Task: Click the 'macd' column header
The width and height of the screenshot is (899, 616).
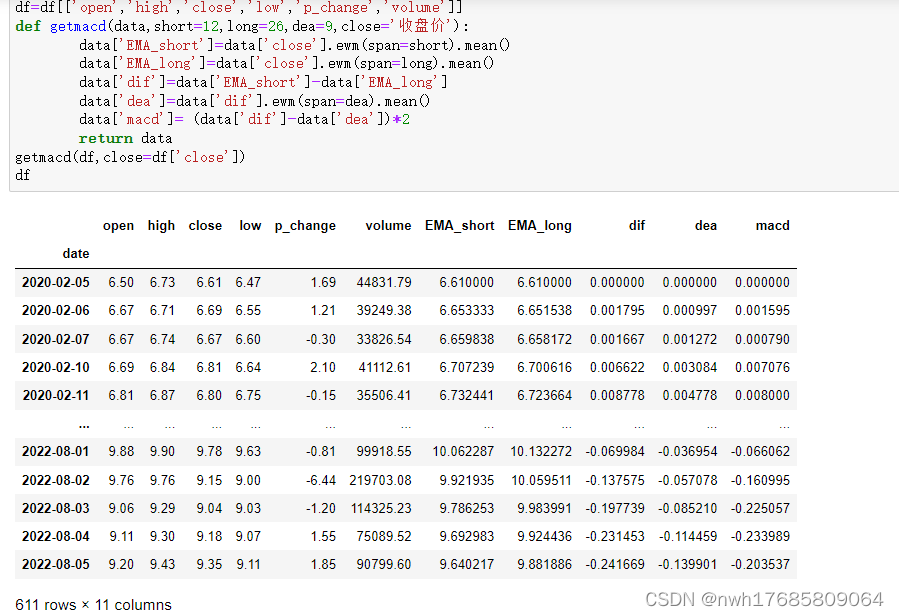Action: coord(772,225)
